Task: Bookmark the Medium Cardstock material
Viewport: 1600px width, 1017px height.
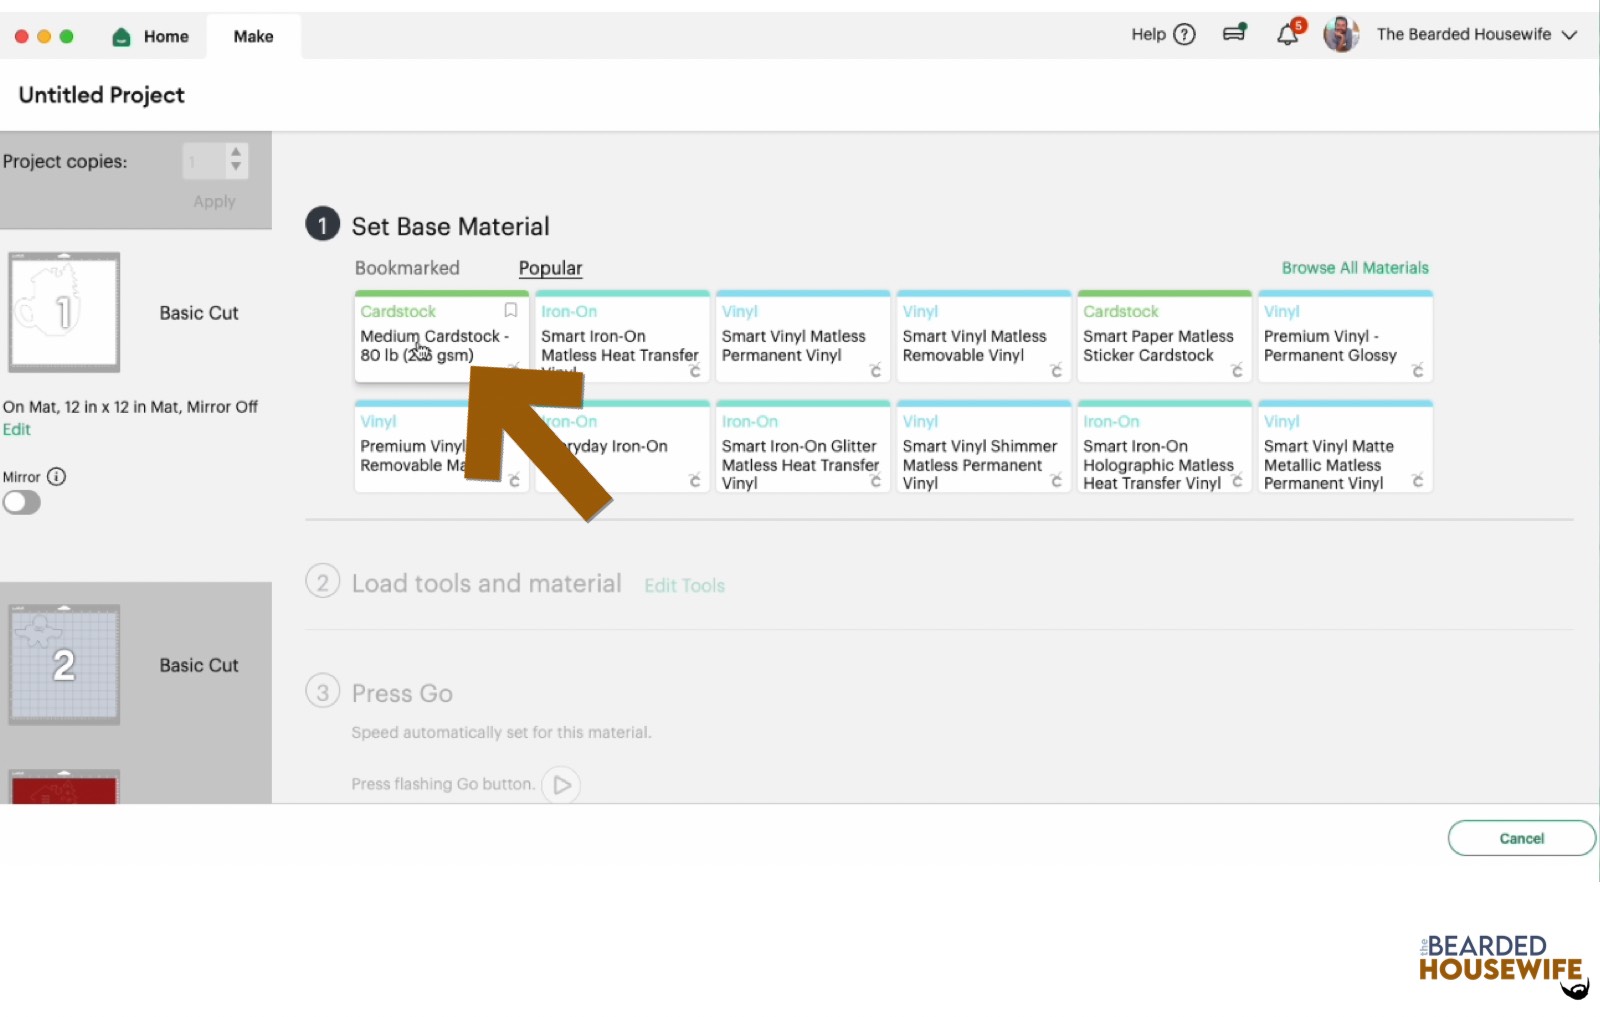Action: pos(510,310)
